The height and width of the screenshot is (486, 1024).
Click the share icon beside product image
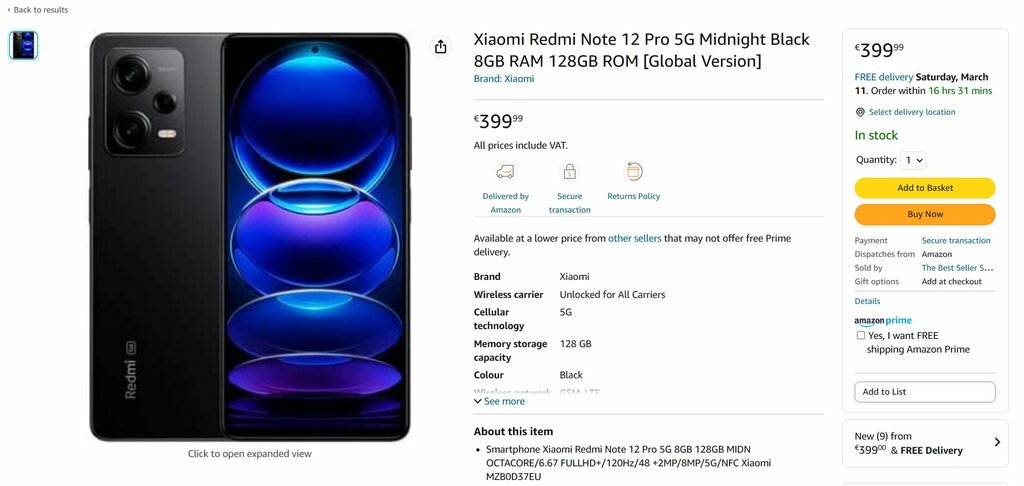point(441,46)
